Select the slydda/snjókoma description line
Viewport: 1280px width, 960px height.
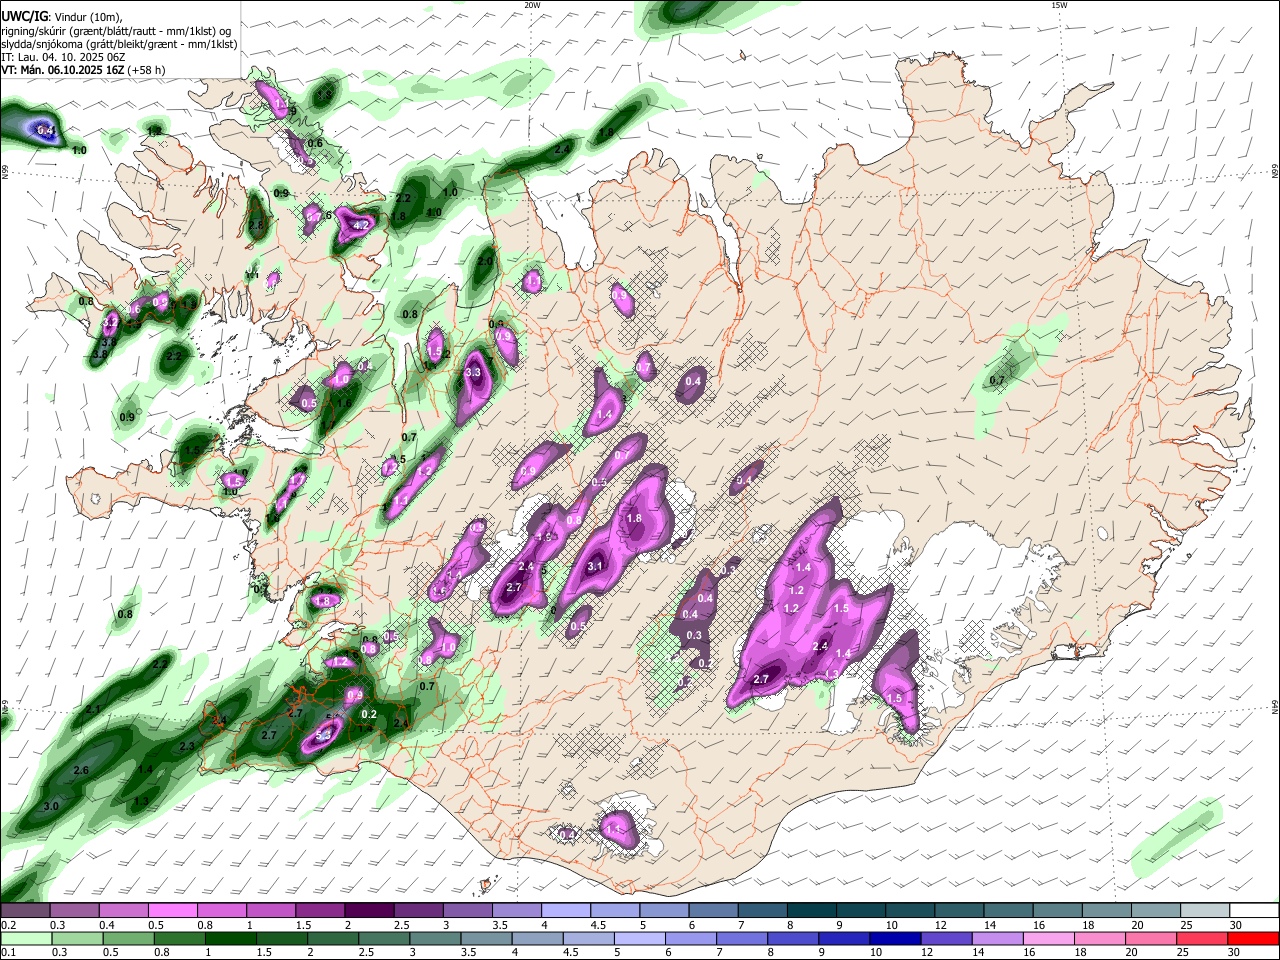coord(120,44)
